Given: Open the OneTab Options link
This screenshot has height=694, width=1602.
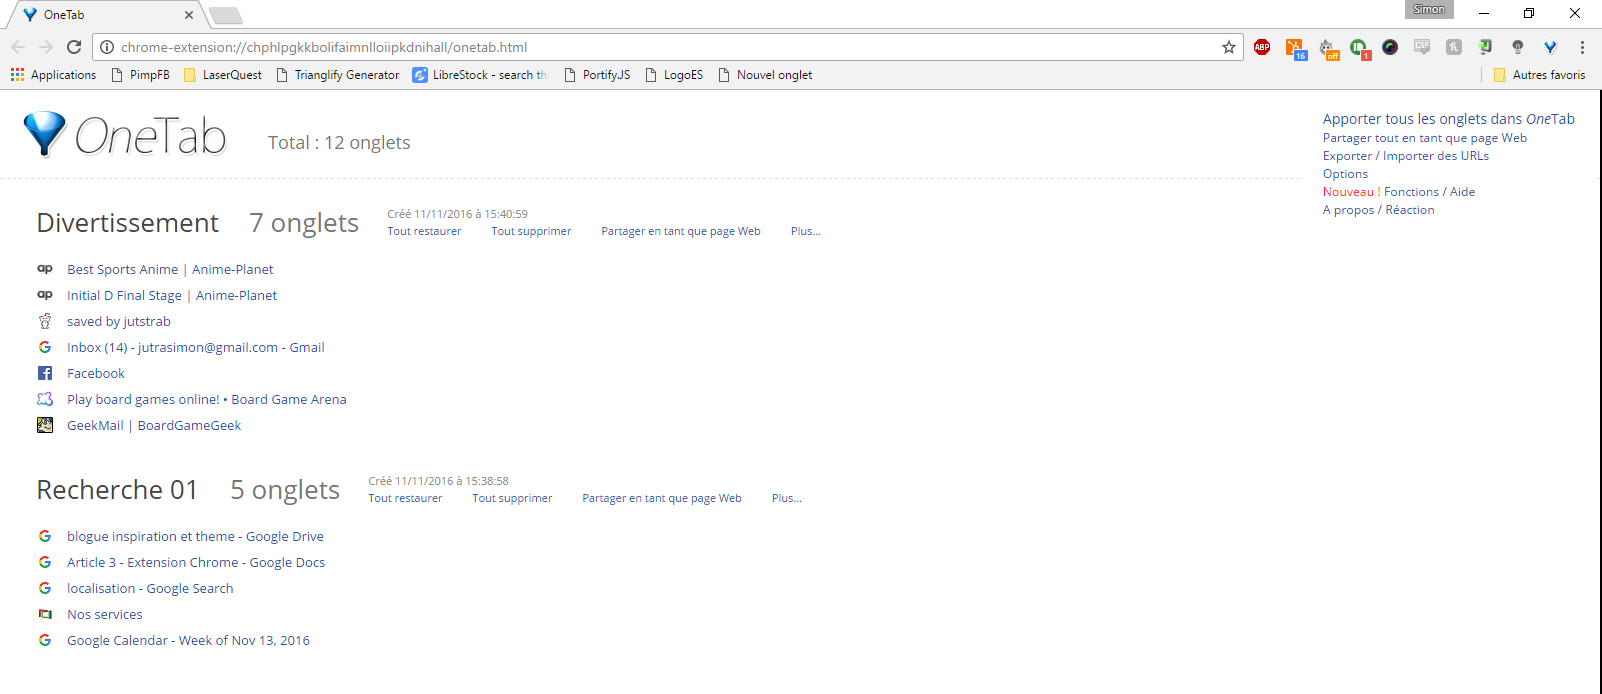Looking at the screenshot, I should tap(1345, 174).
